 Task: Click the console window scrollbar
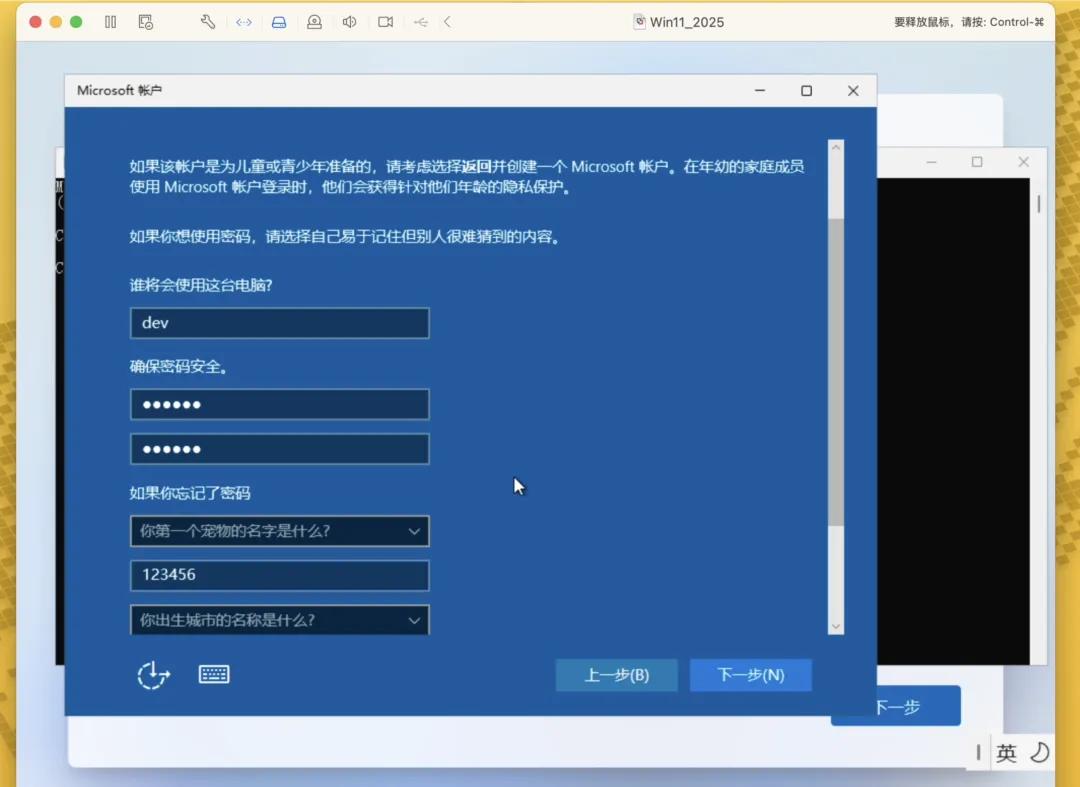tap(1038, 204)
